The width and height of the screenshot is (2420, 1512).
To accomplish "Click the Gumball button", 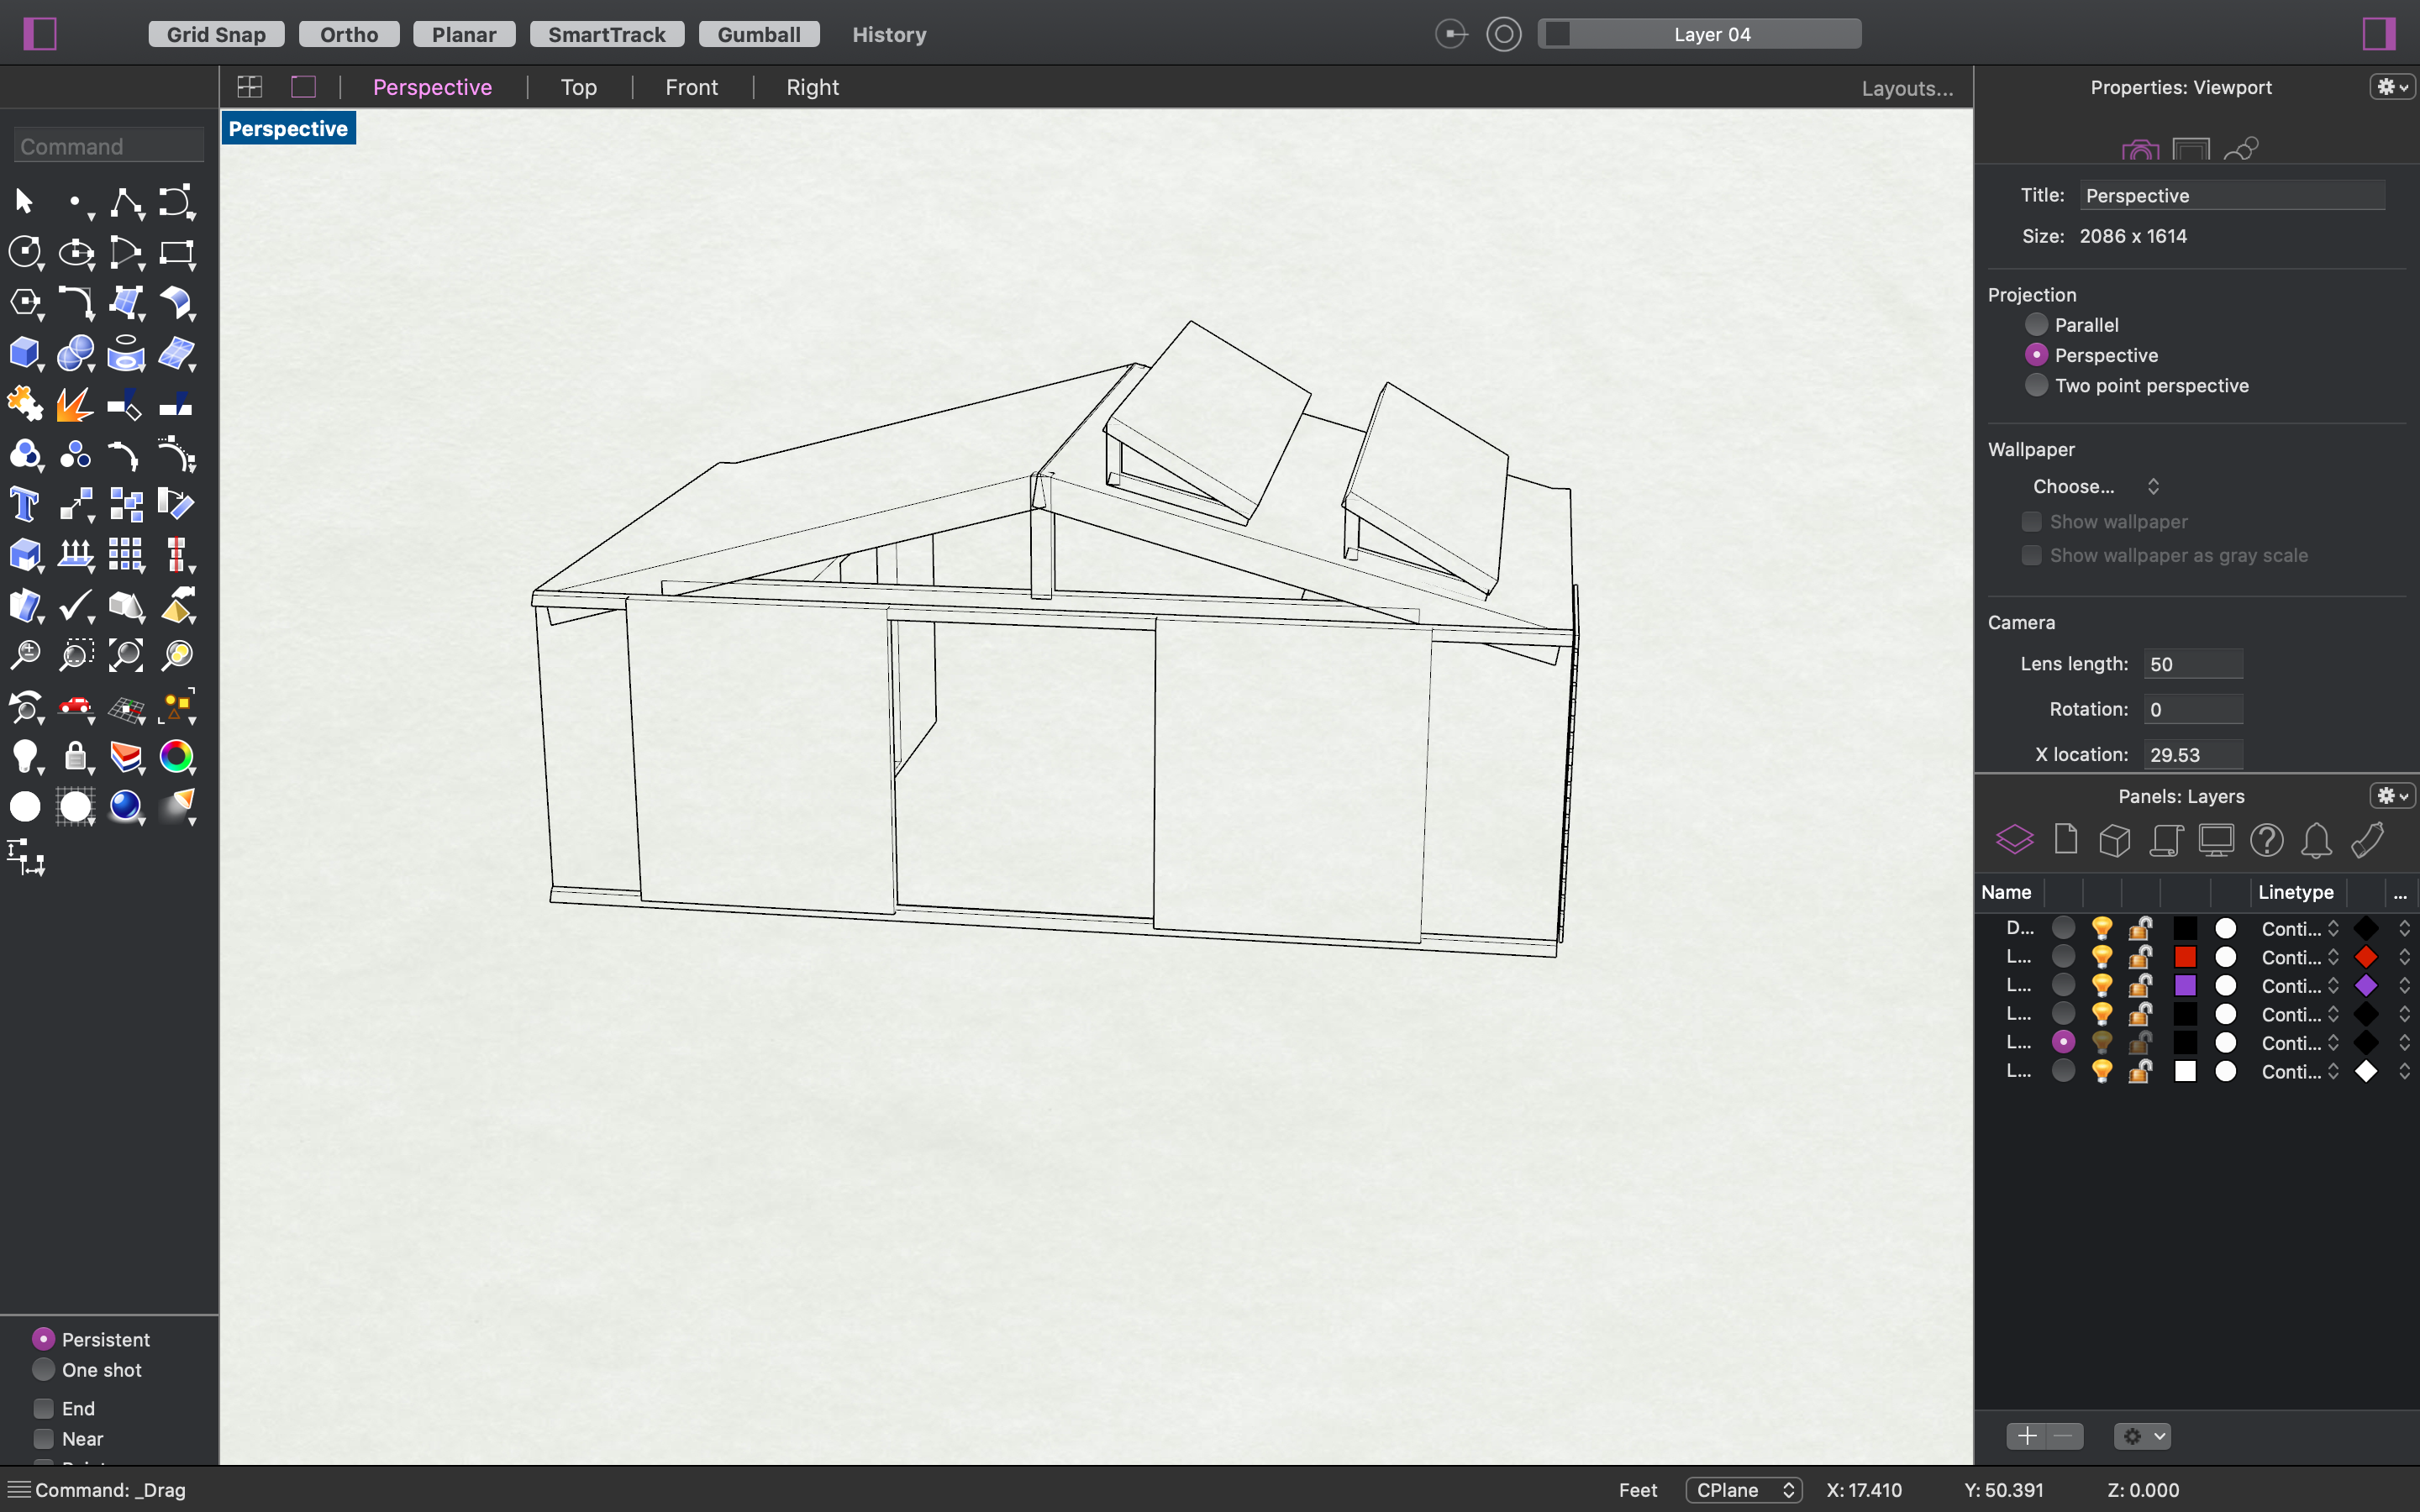I will coord(758,34).
